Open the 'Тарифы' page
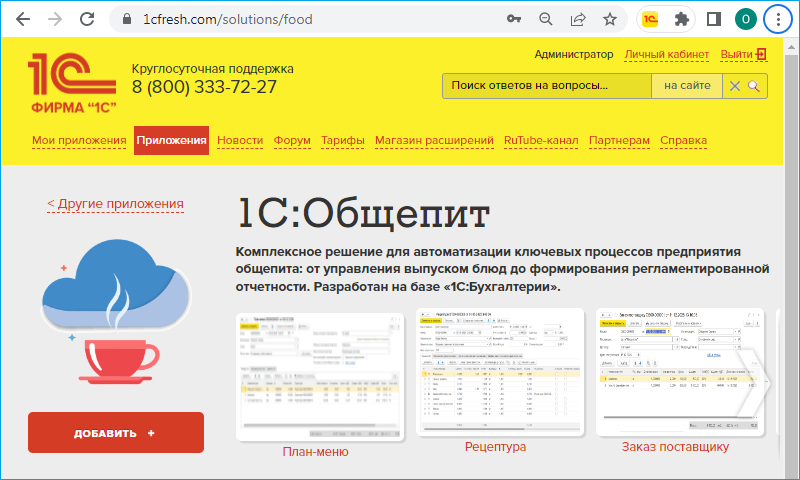The image size is (800, 480). click(342, 140)
